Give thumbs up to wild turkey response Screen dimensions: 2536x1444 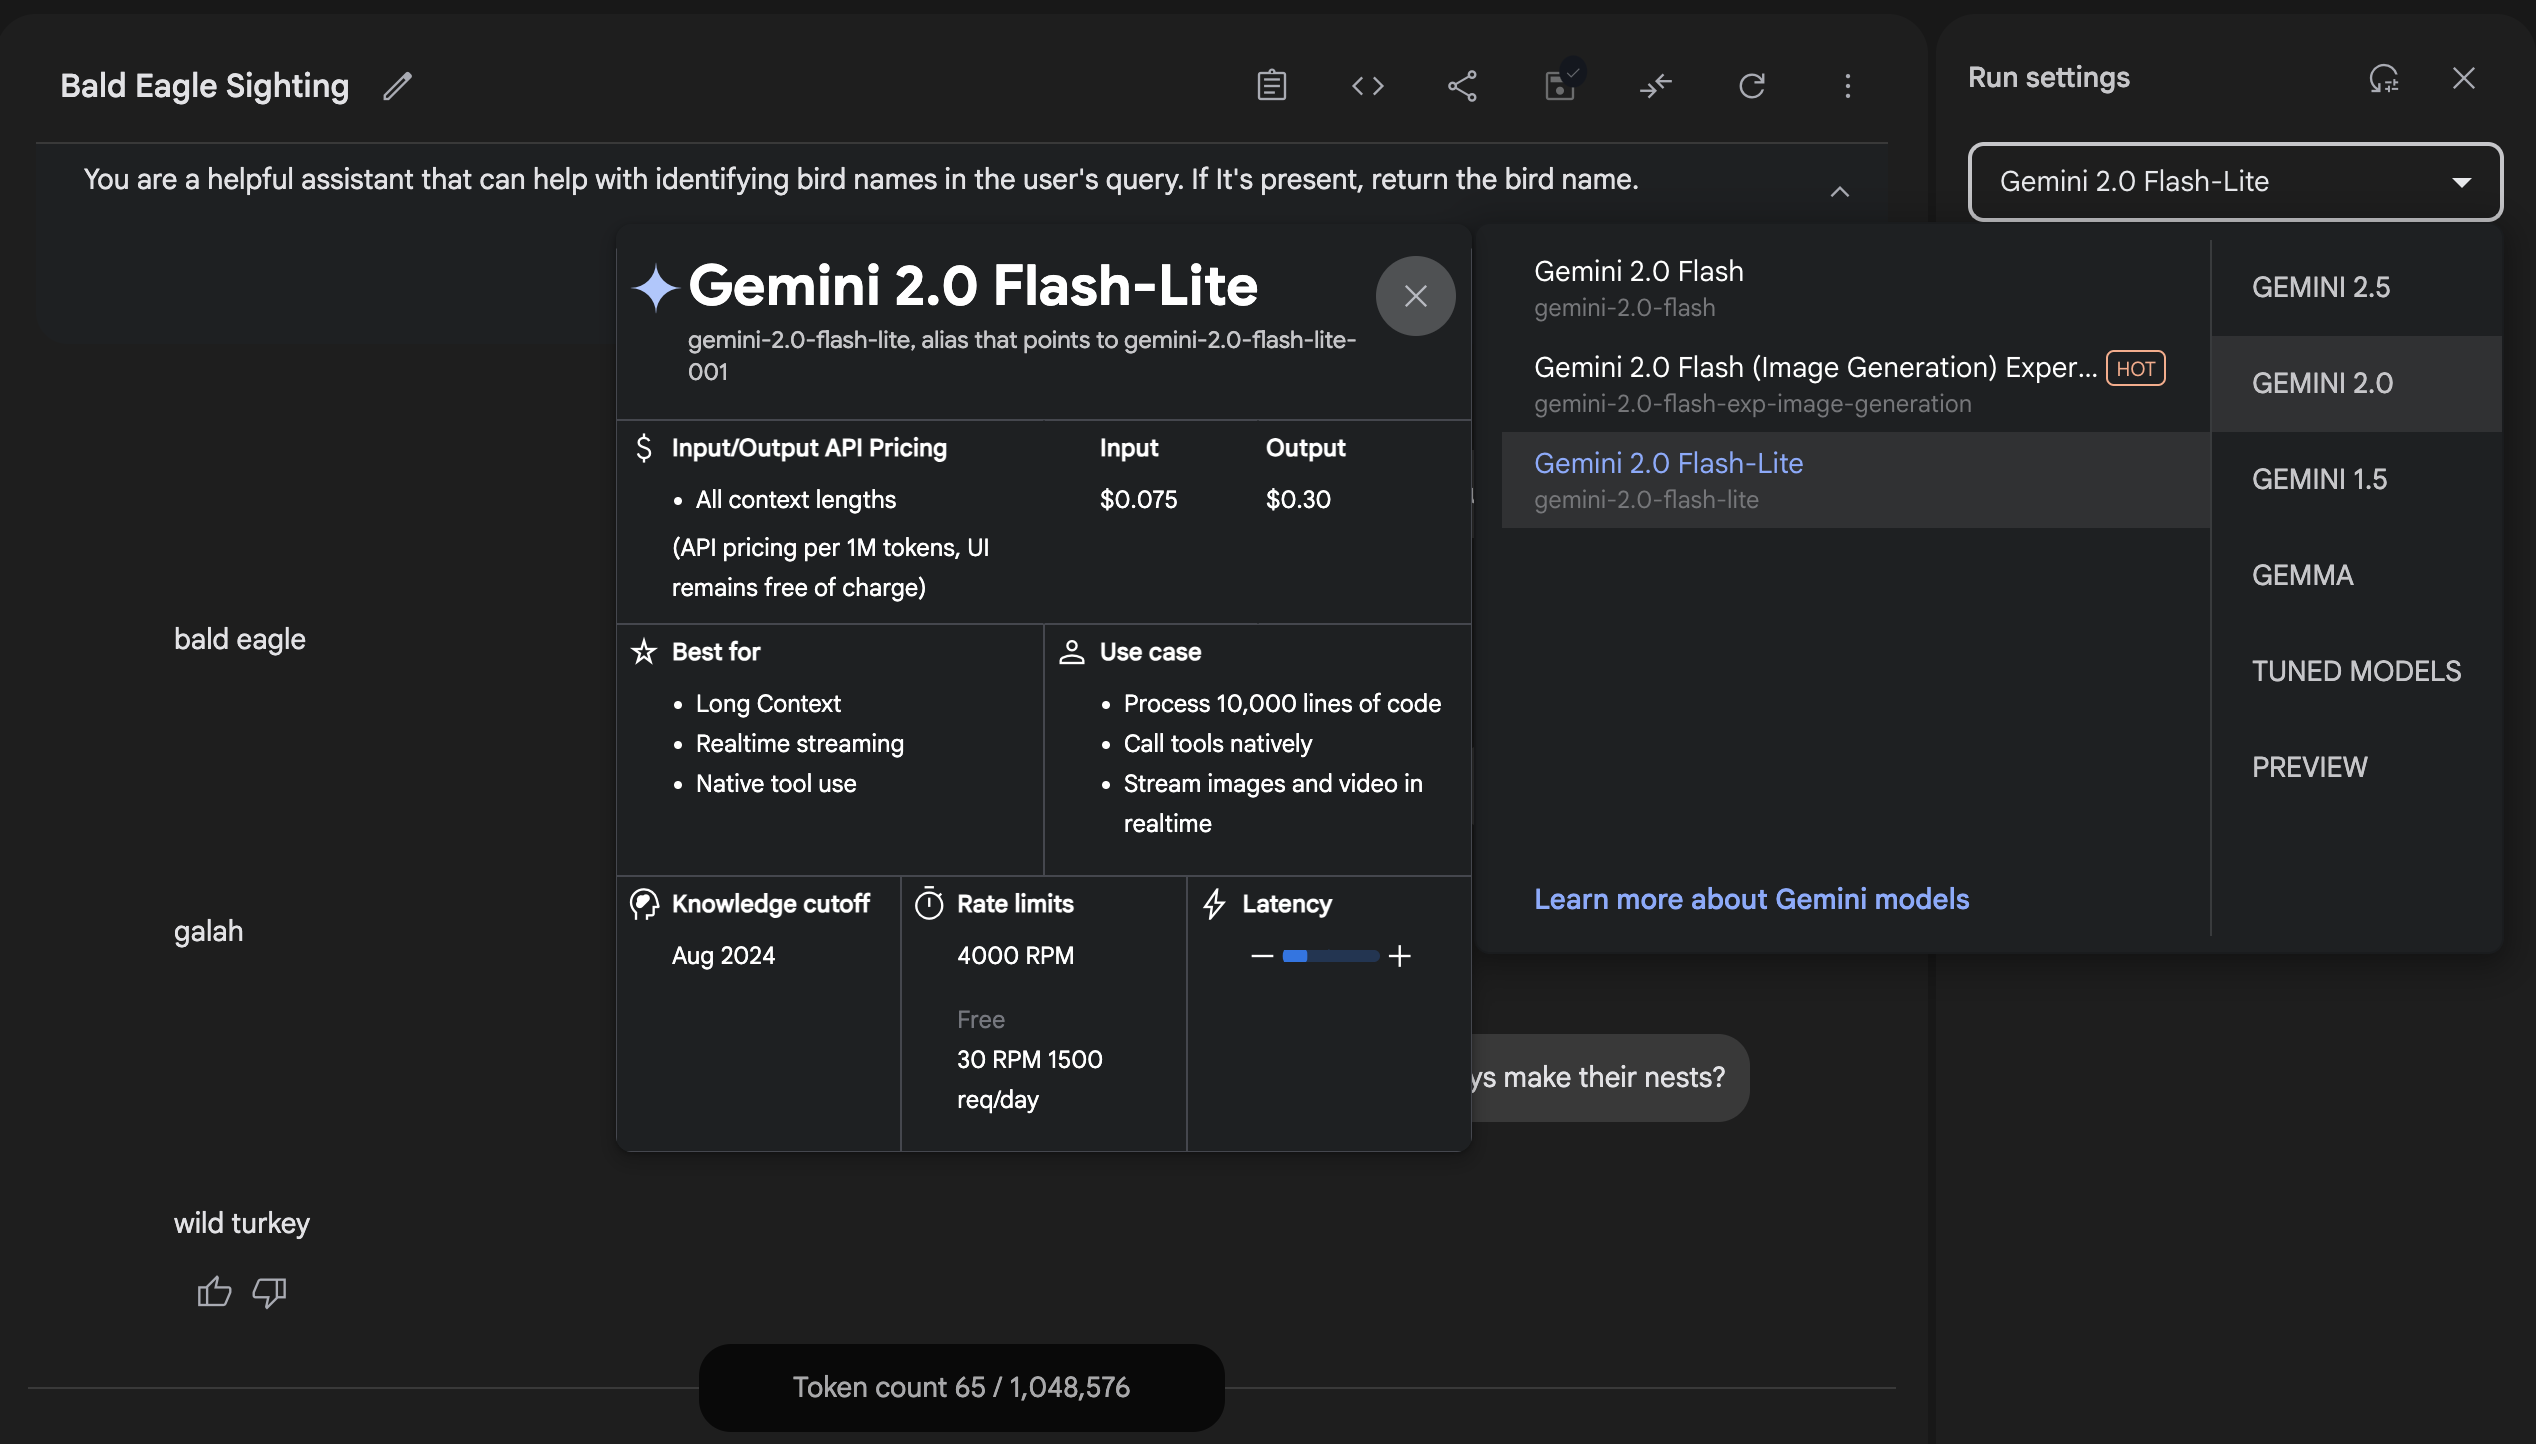(214, 1292)
